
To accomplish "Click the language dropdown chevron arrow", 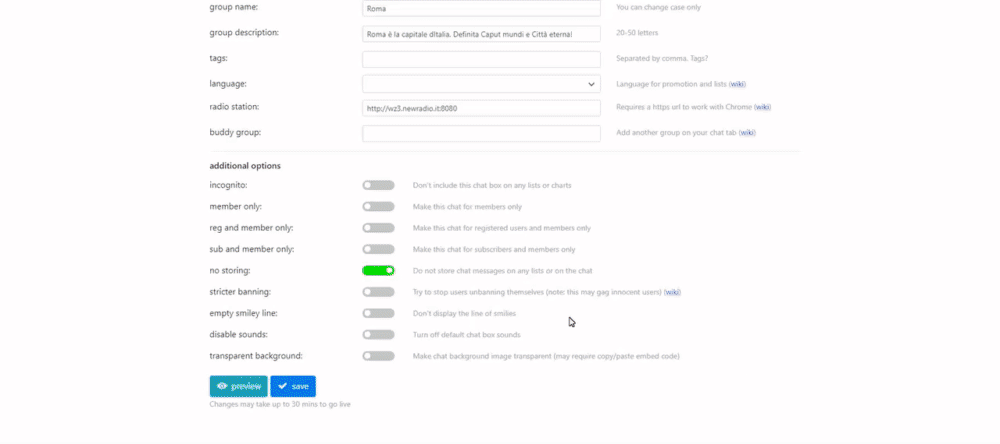I will click(x=591, y=84).
